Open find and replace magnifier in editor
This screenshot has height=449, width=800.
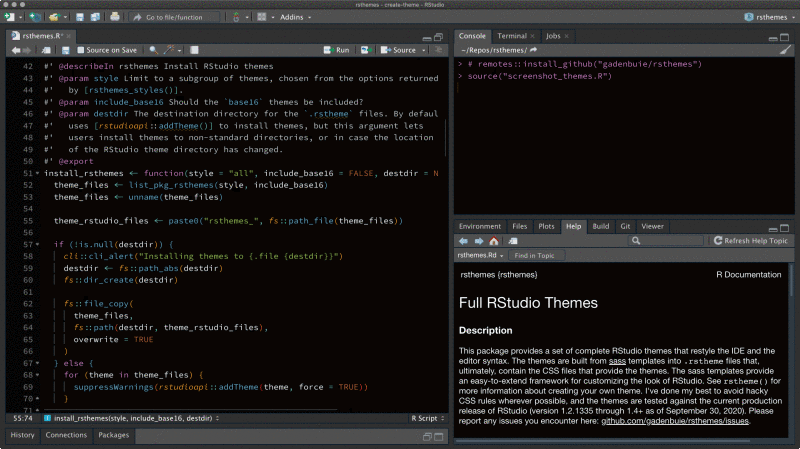click(153, 50)
